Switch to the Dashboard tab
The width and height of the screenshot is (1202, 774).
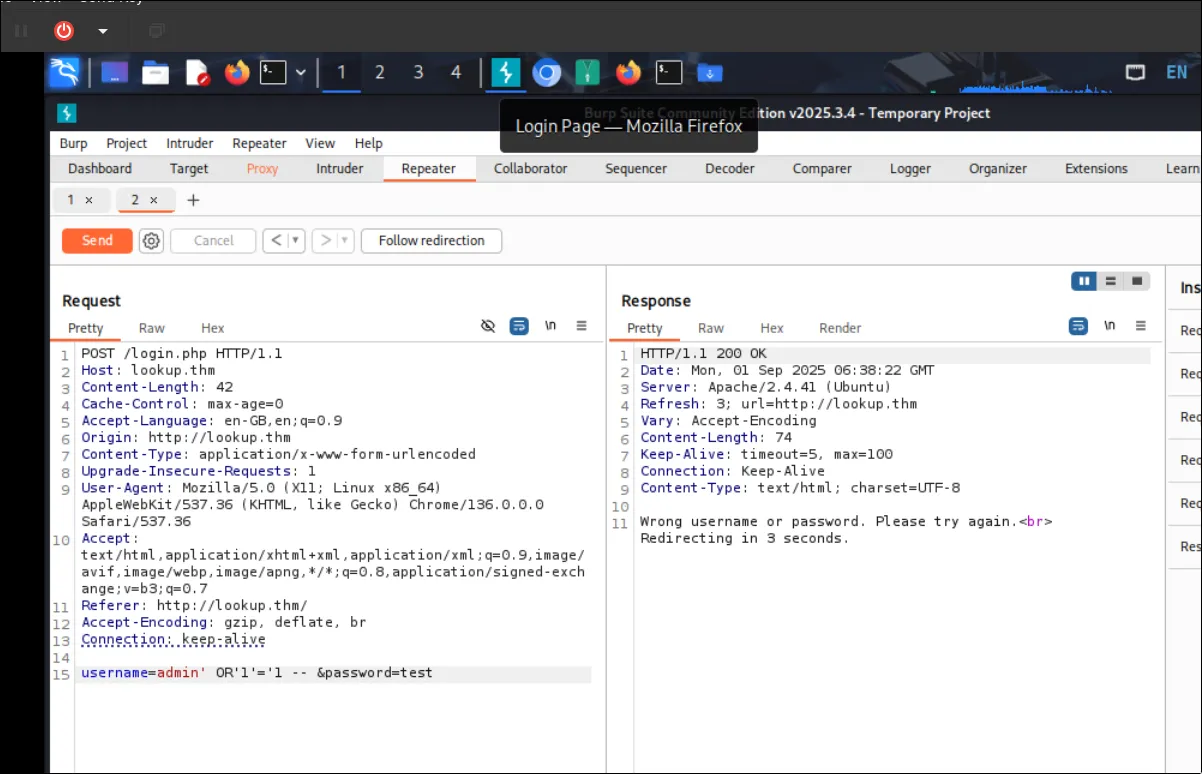click(x=100, y=168)
